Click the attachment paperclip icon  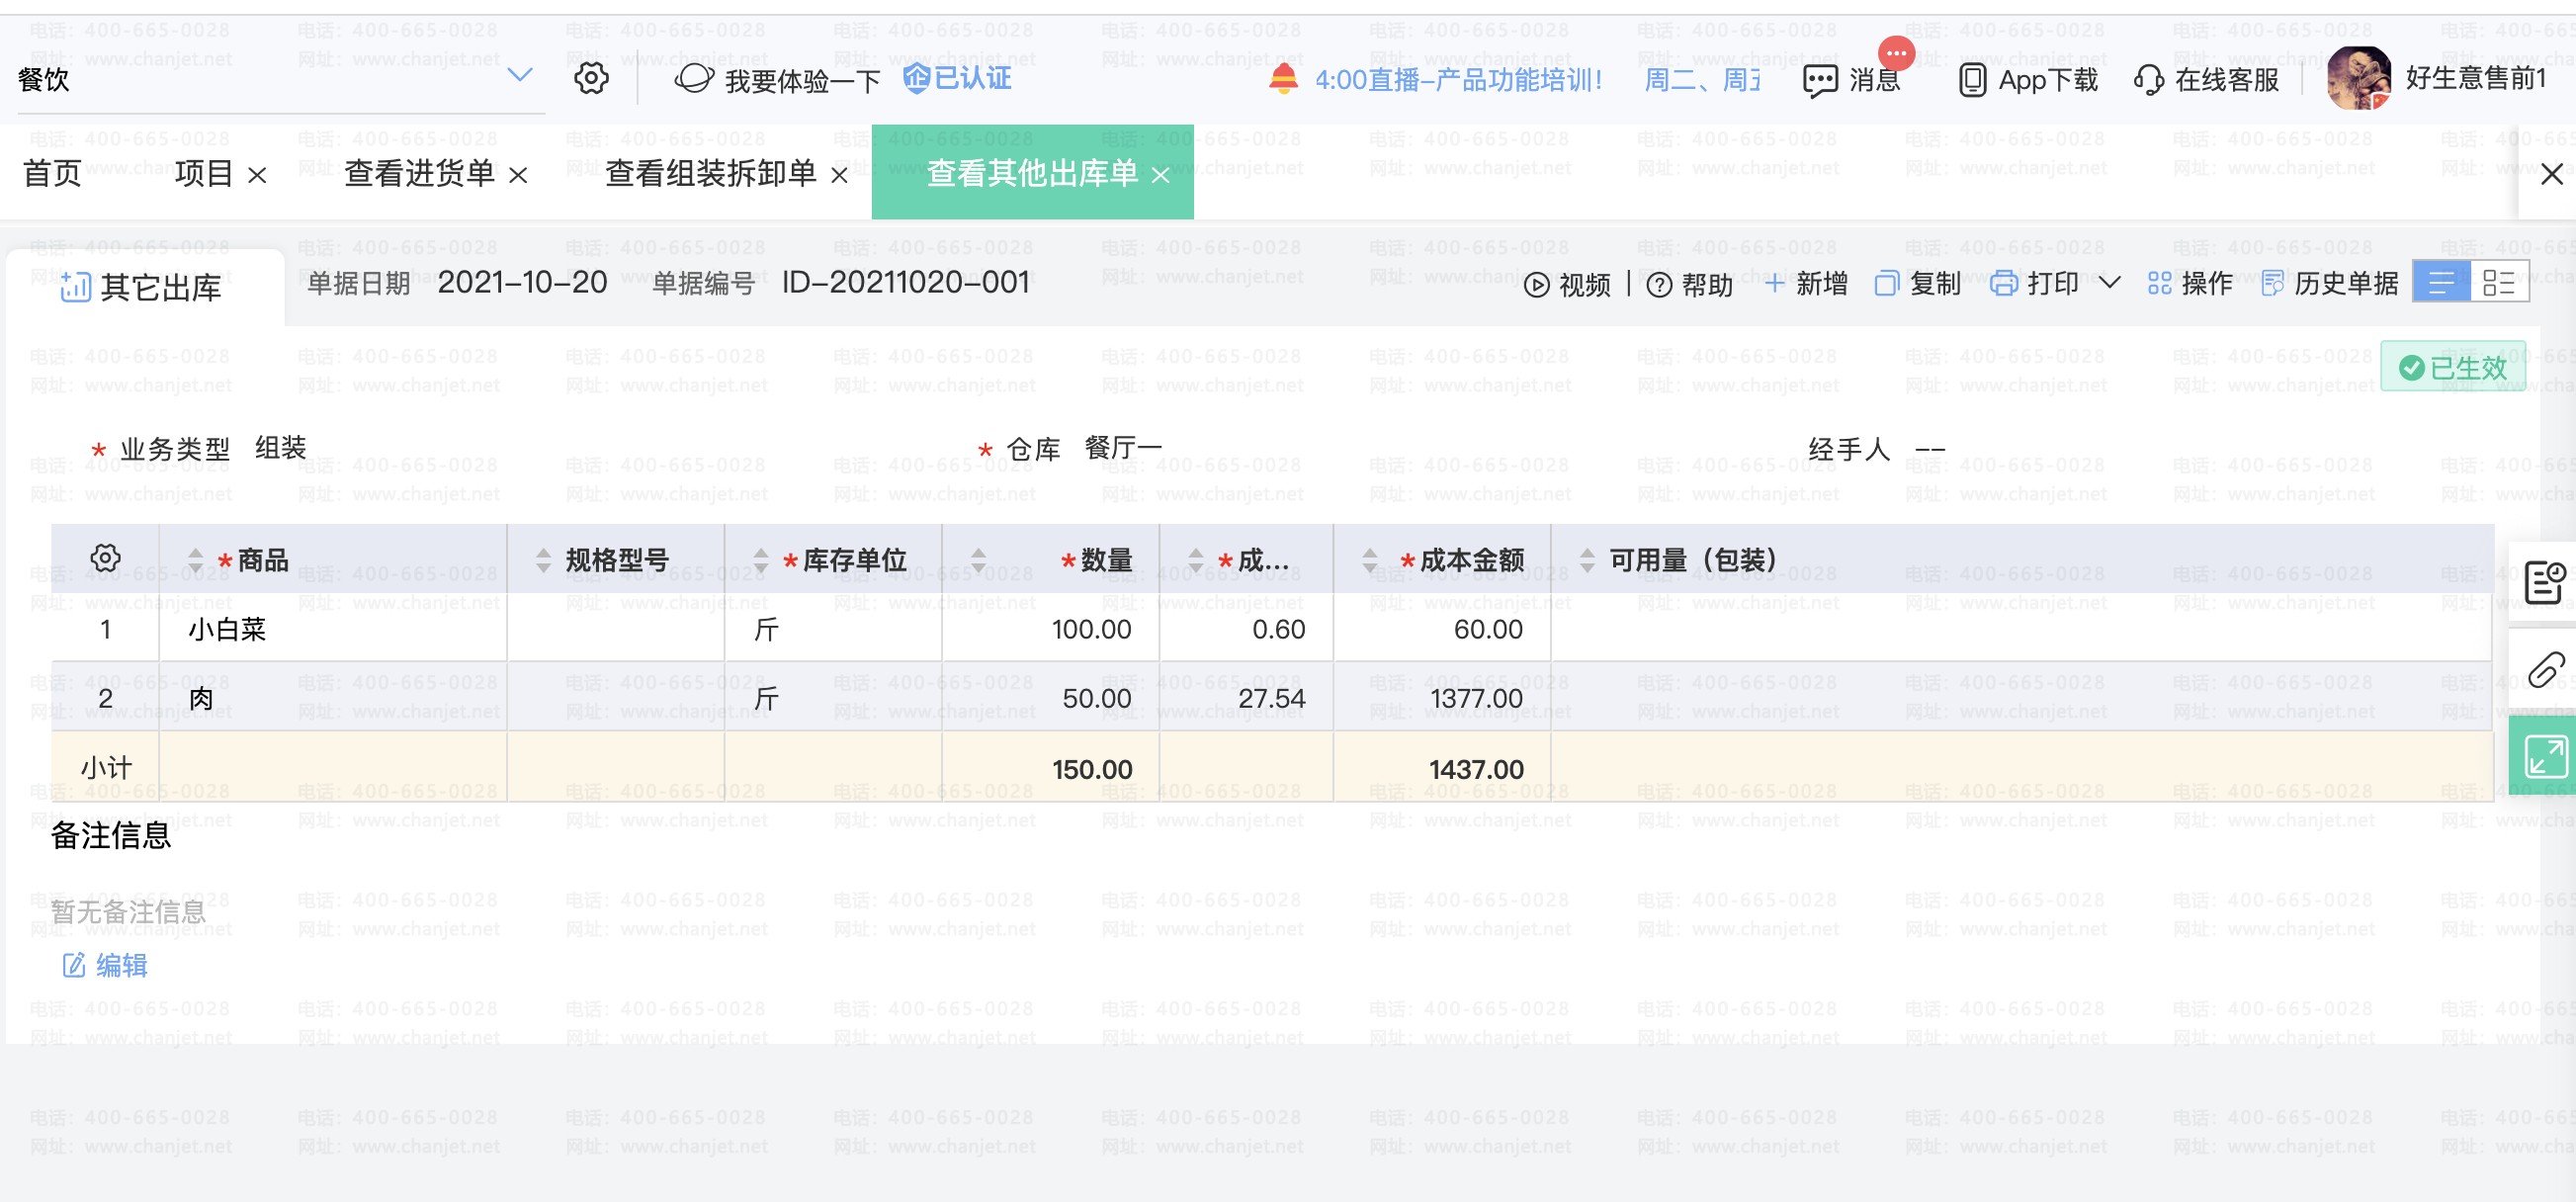2544,669
